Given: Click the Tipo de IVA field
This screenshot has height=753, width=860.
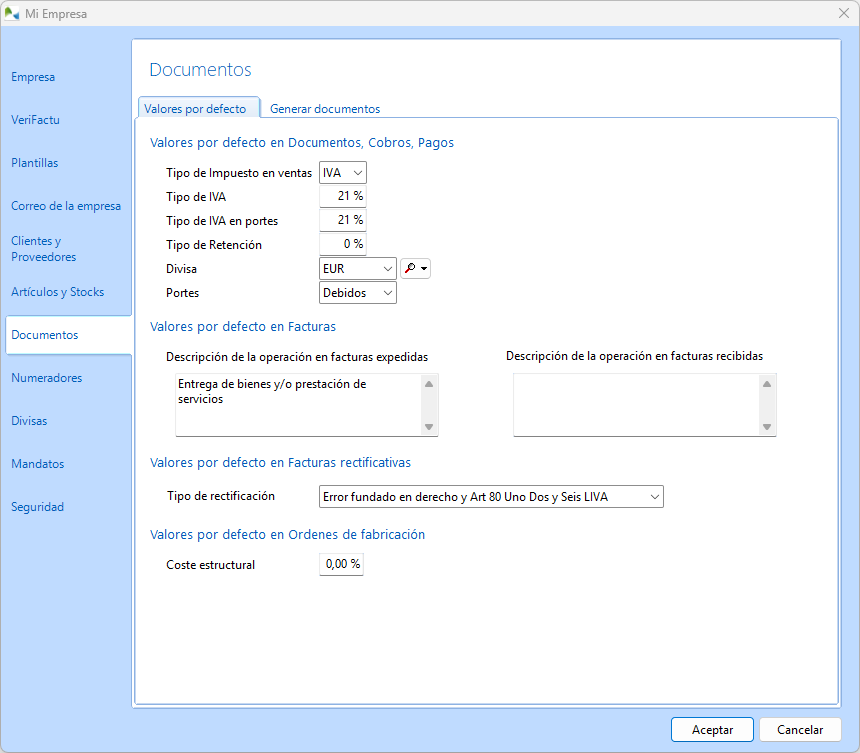Looking at the screenshot, I should tap(342, 196).
